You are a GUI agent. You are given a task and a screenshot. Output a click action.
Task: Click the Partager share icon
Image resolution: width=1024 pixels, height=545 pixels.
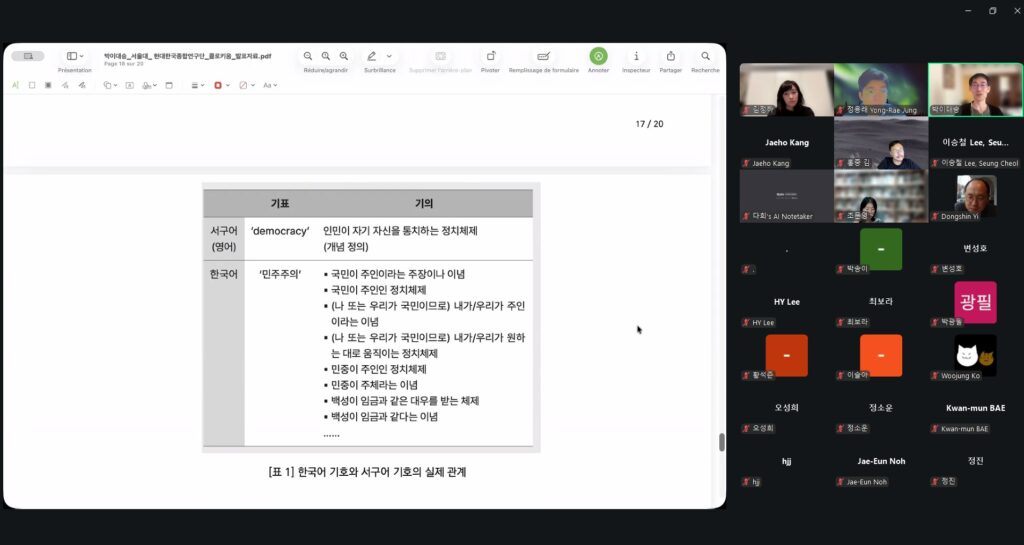[671, 56]
